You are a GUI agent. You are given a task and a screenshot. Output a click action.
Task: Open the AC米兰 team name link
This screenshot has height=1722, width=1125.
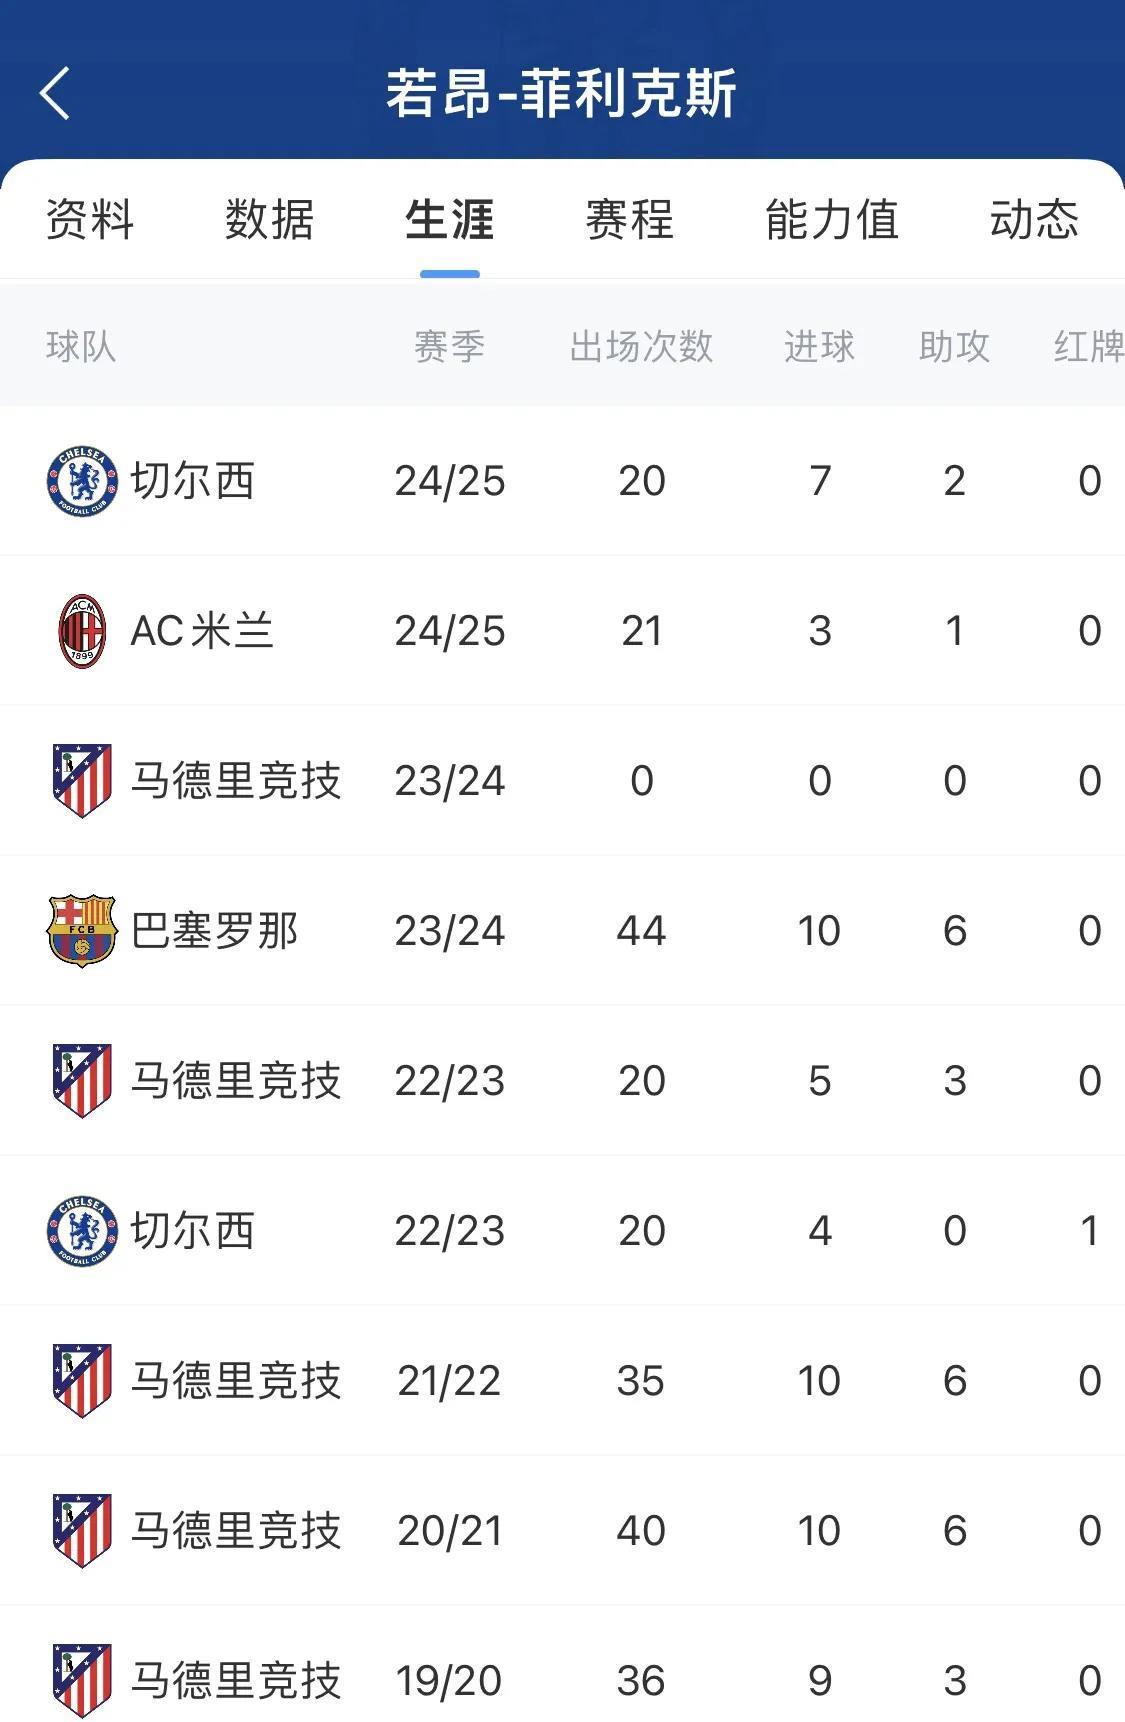tap(202, 631)
